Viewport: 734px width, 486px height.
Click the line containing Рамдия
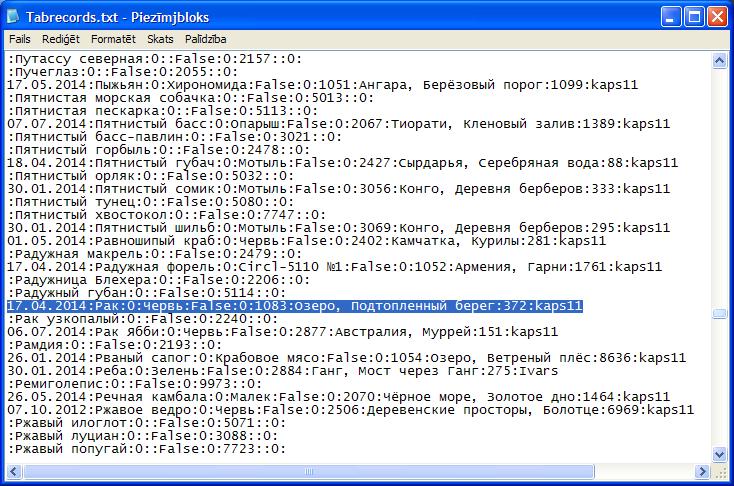click(115, 345)
